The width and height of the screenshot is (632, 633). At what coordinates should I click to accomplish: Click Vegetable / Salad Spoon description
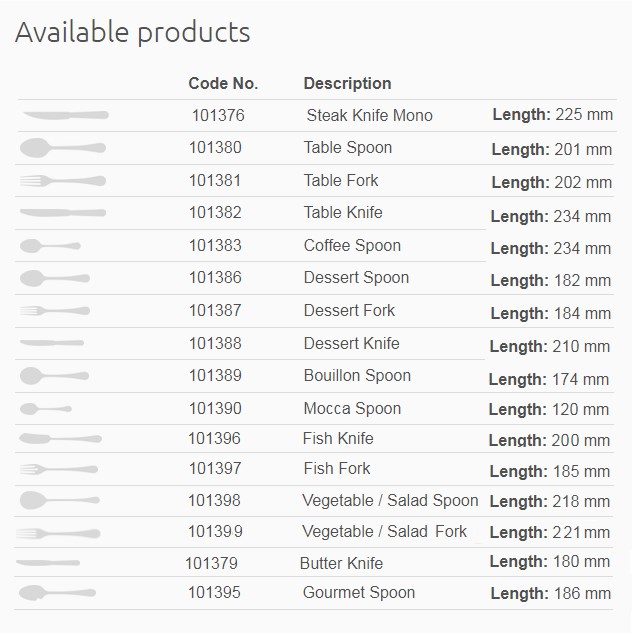point(390,501)
